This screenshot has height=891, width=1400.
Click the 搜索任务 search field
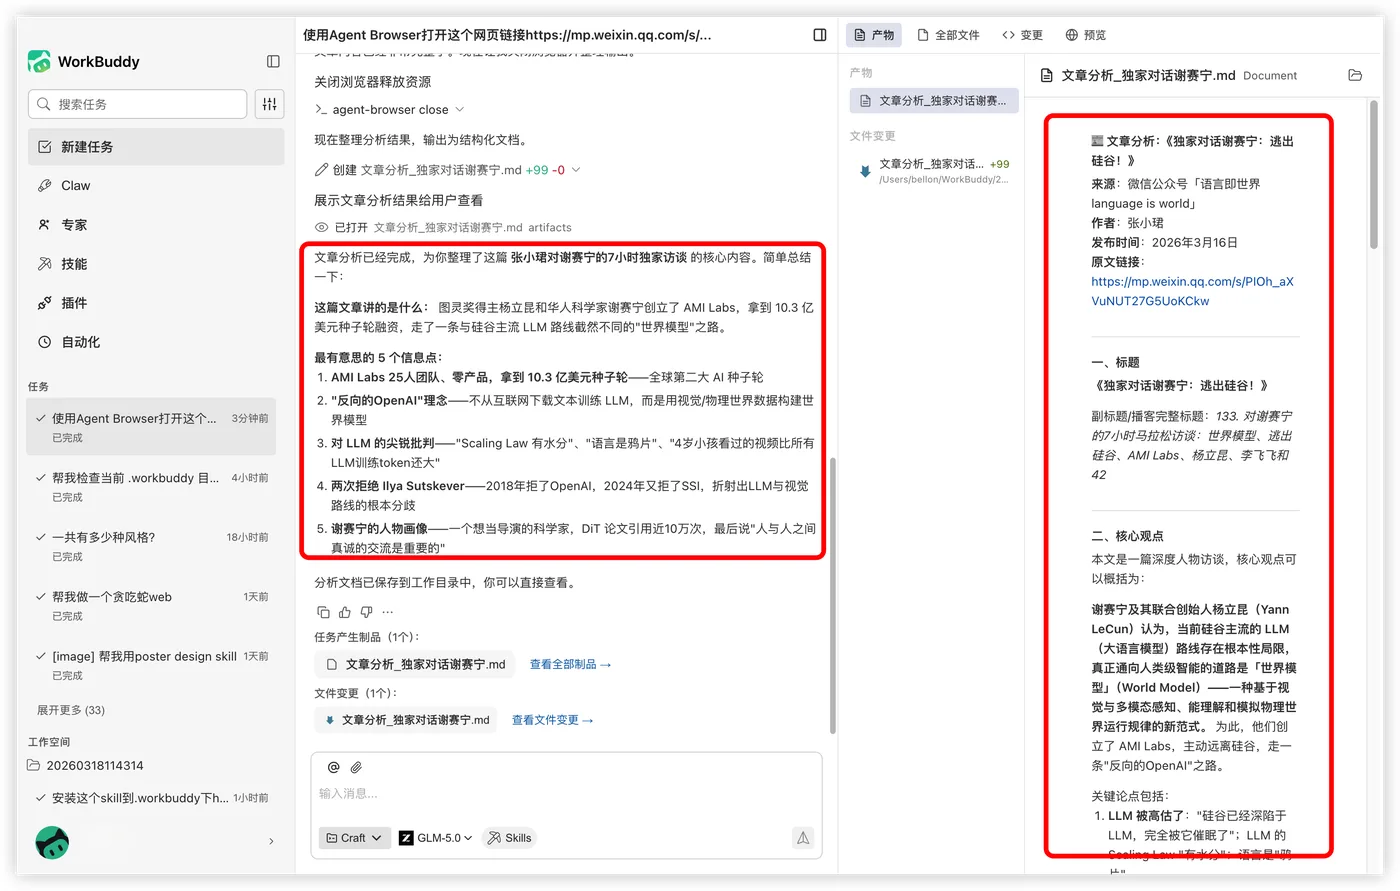point(138,104)
